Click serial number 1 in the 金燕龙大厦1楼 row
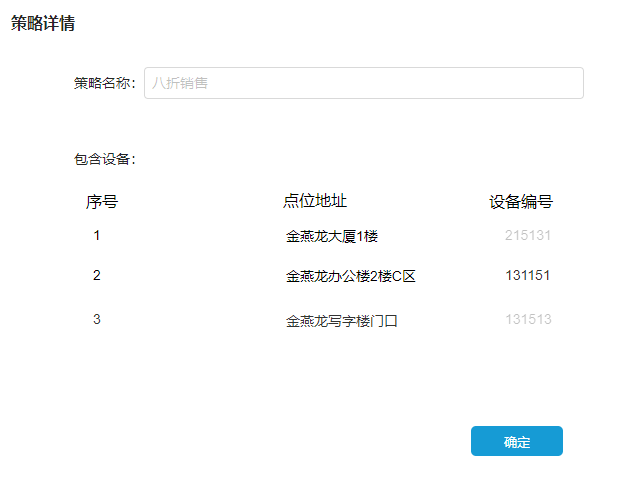The image size is (633, 478). [96, 235]
